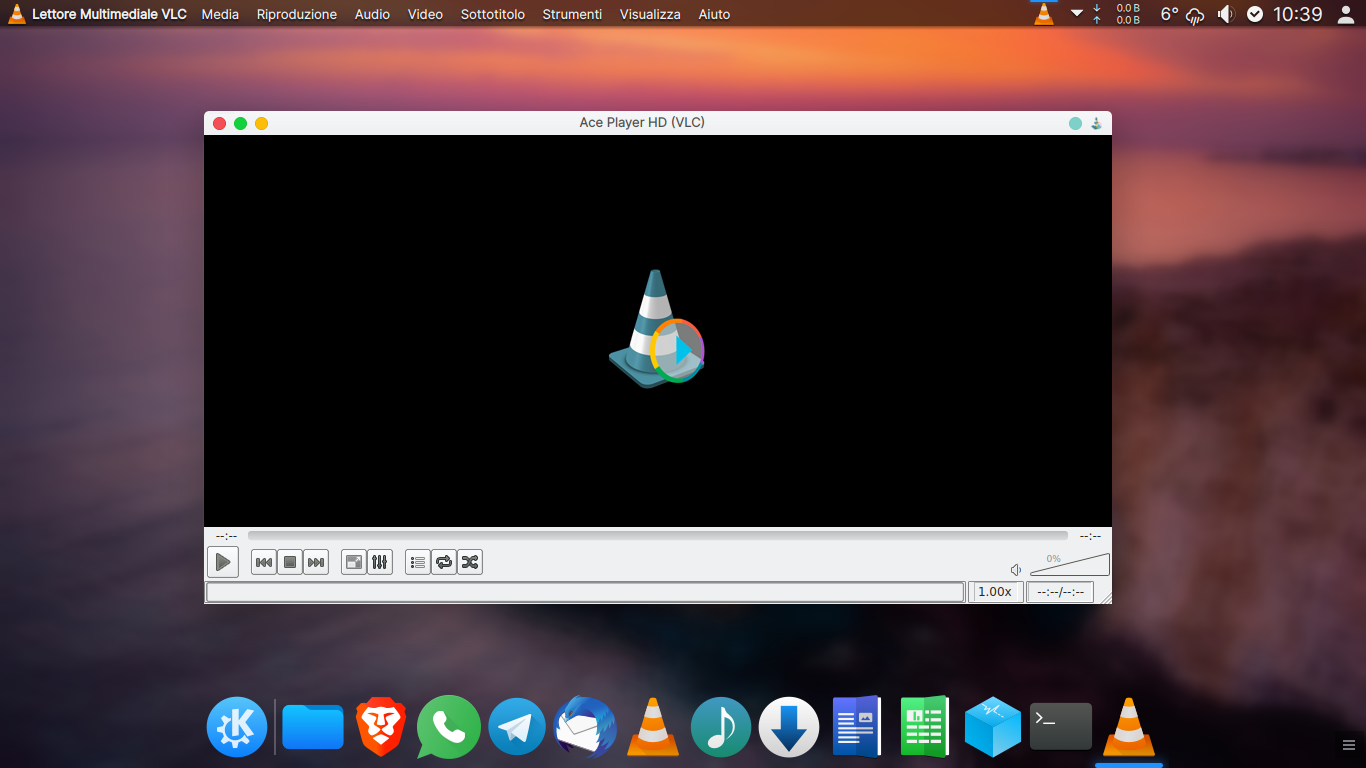Open the blue Files folder in dock
This screenshot has width=1366, height=768.
313,727
